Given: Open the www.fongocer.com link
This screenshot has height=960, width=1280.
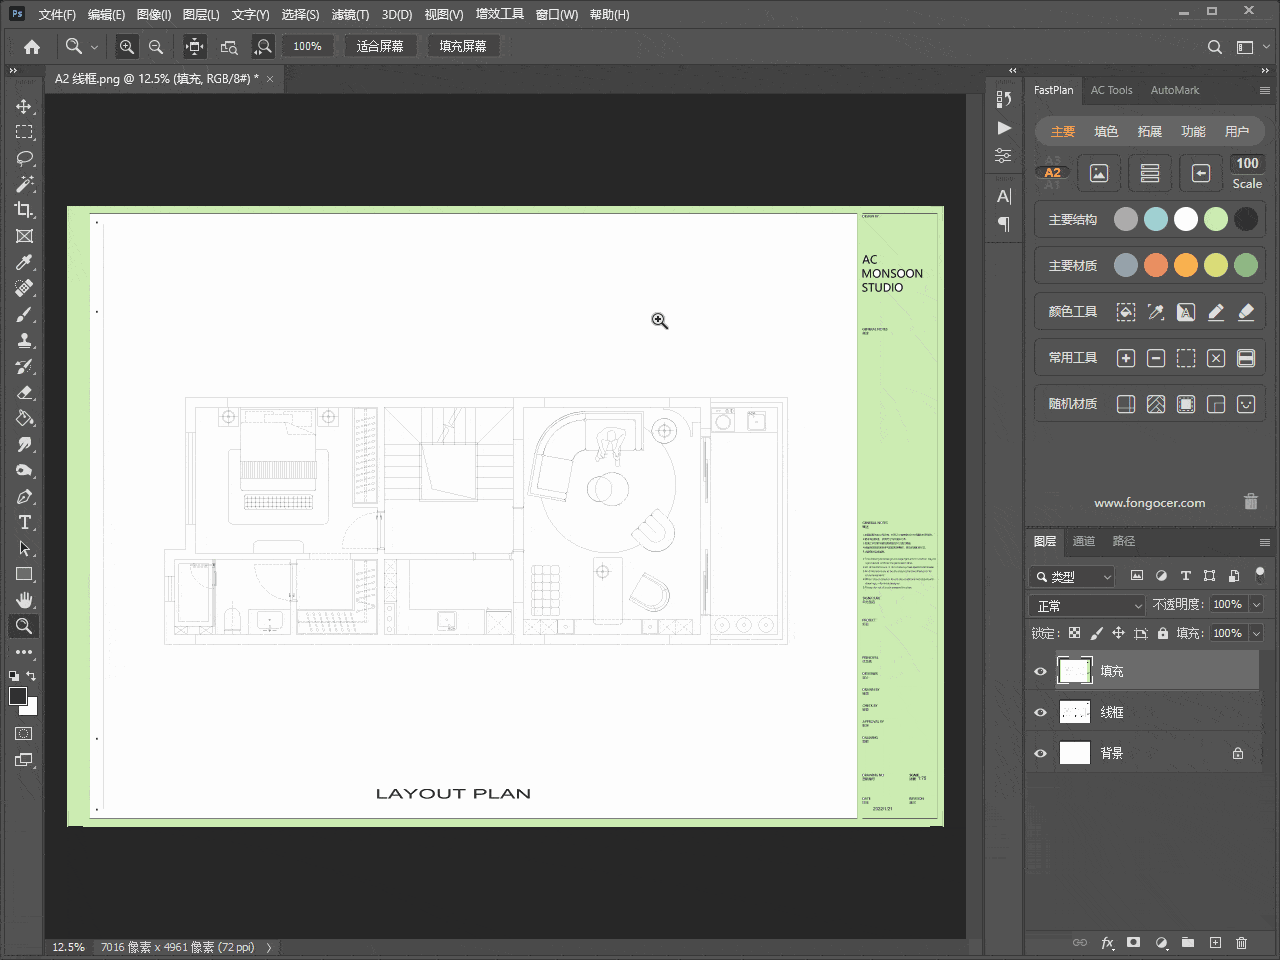Looking at the screenshot, I should tap(1149, 503).
